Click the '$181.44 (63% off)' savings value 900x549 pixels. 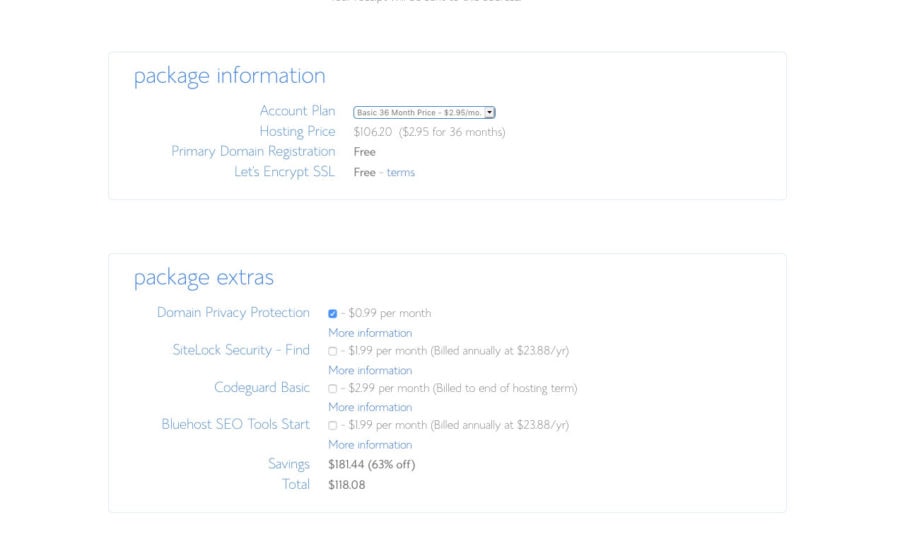pos(371,464)
